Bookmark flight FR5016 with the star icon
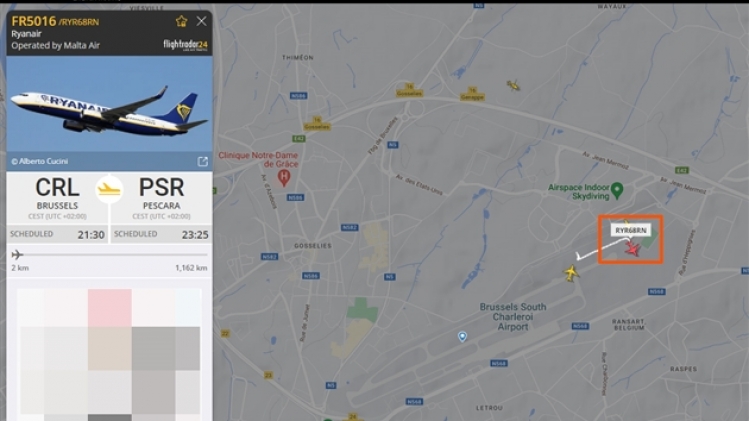This screenshot has height=421, width=749. (182, 21)
